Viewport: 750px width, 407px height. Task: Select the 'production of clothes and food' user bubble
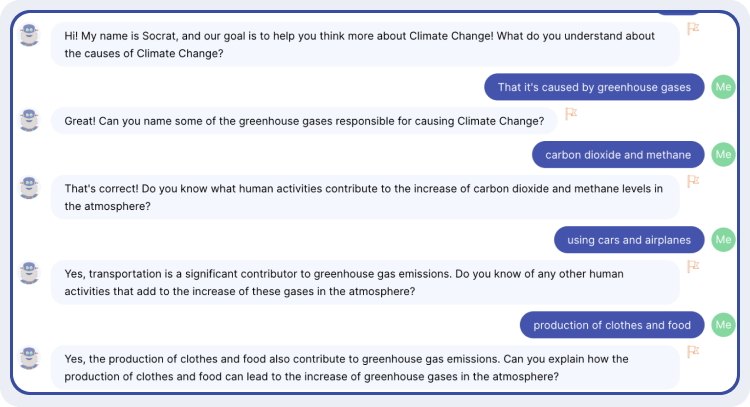[612, 325]
